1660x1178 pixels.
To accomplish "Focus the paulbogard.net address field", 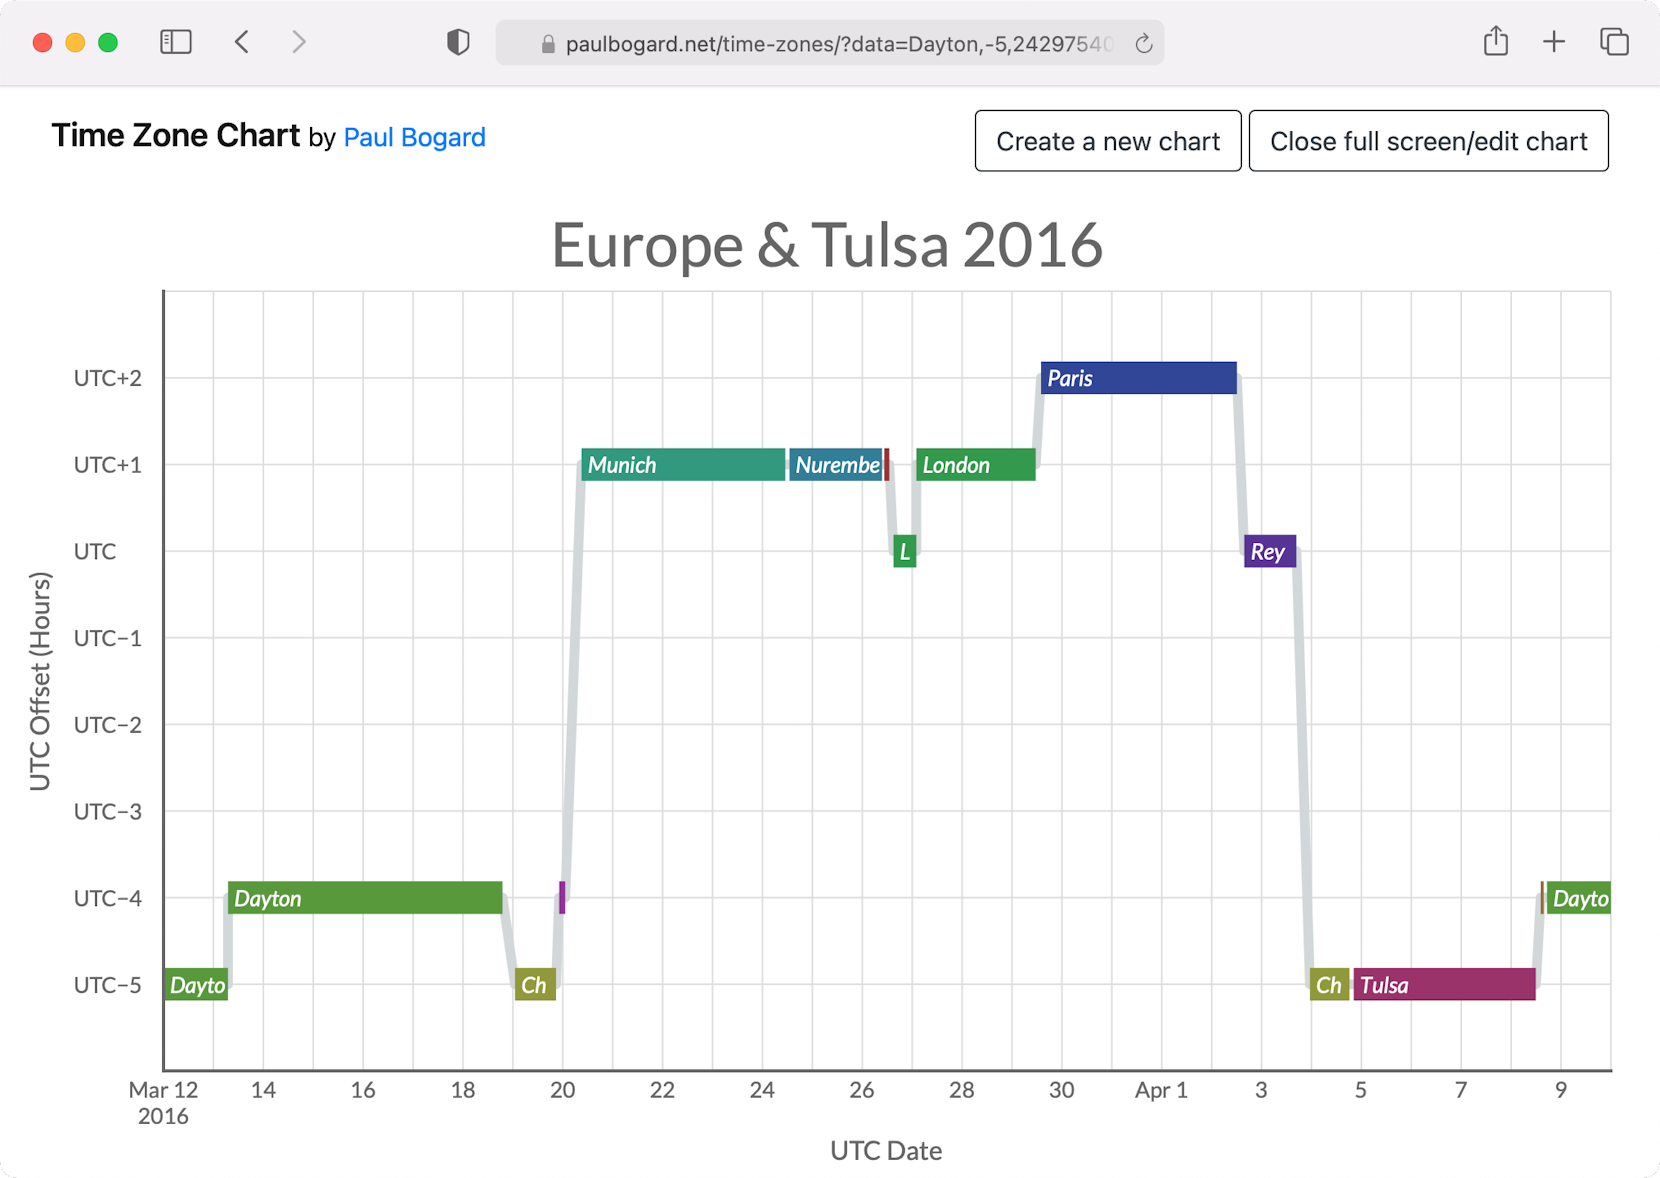I will pos(830,44).
